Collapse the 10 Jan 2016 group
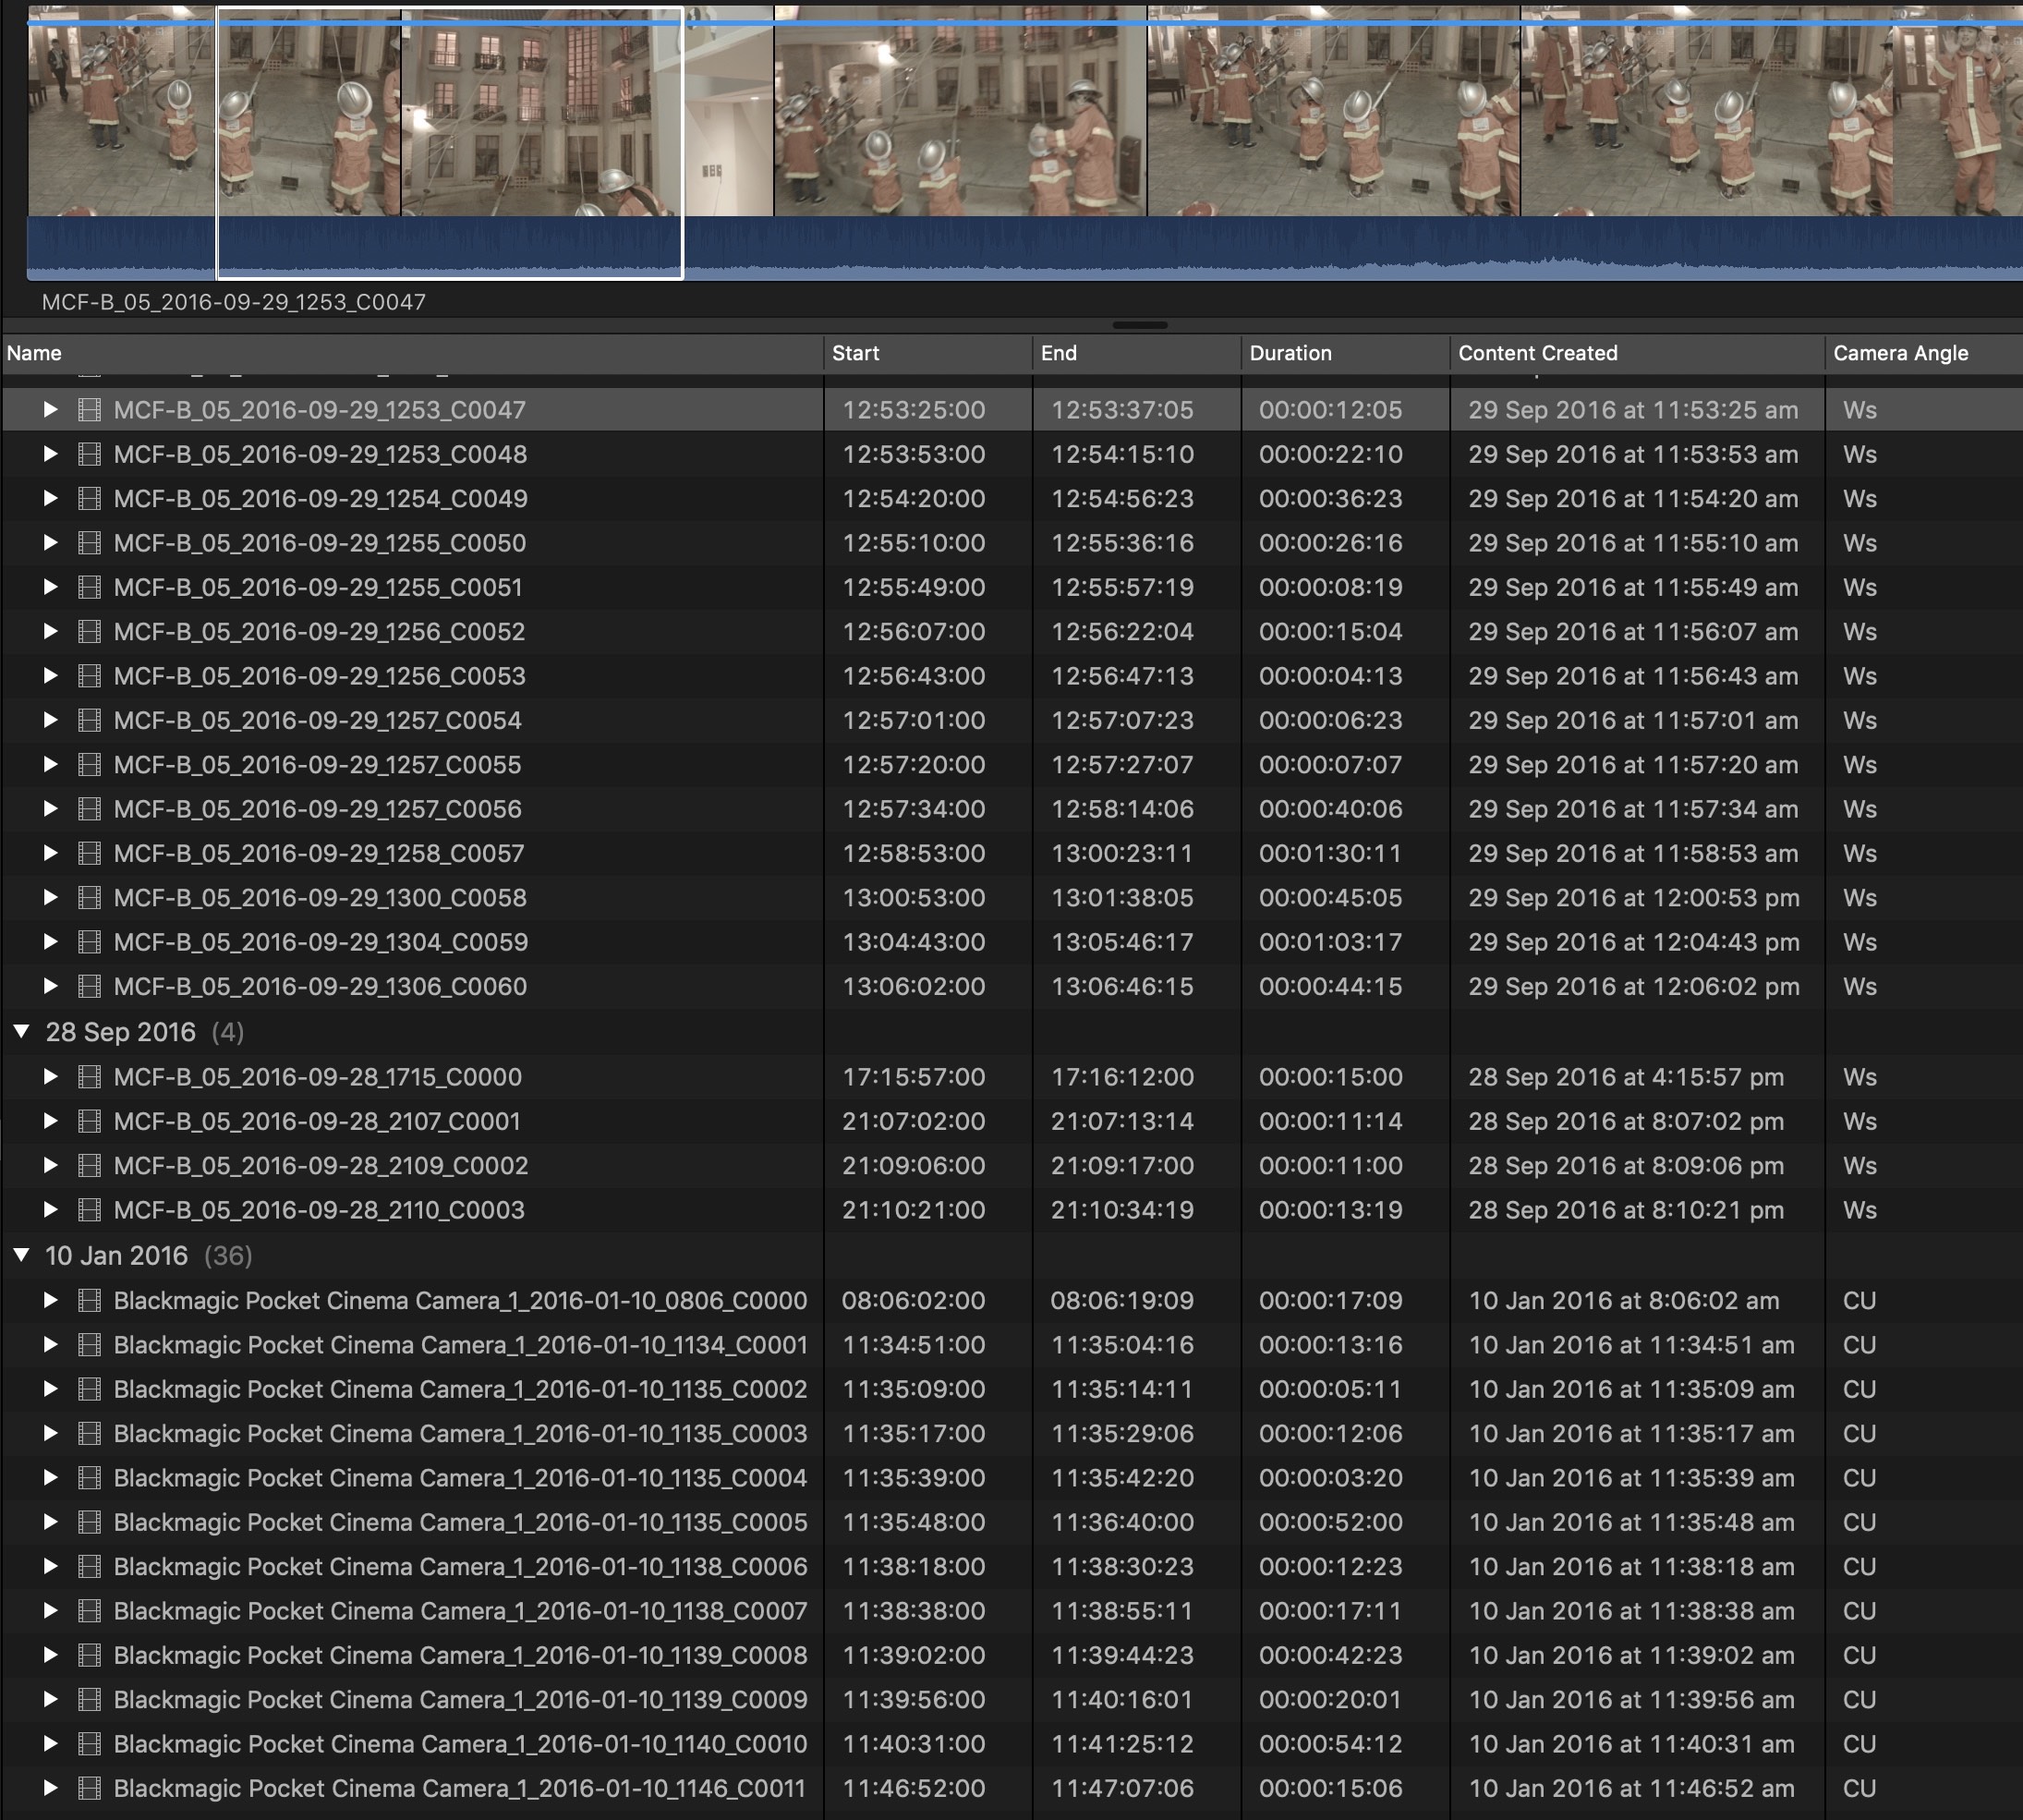The width and height of the screenshot is (2023, 1820). 21,1255
